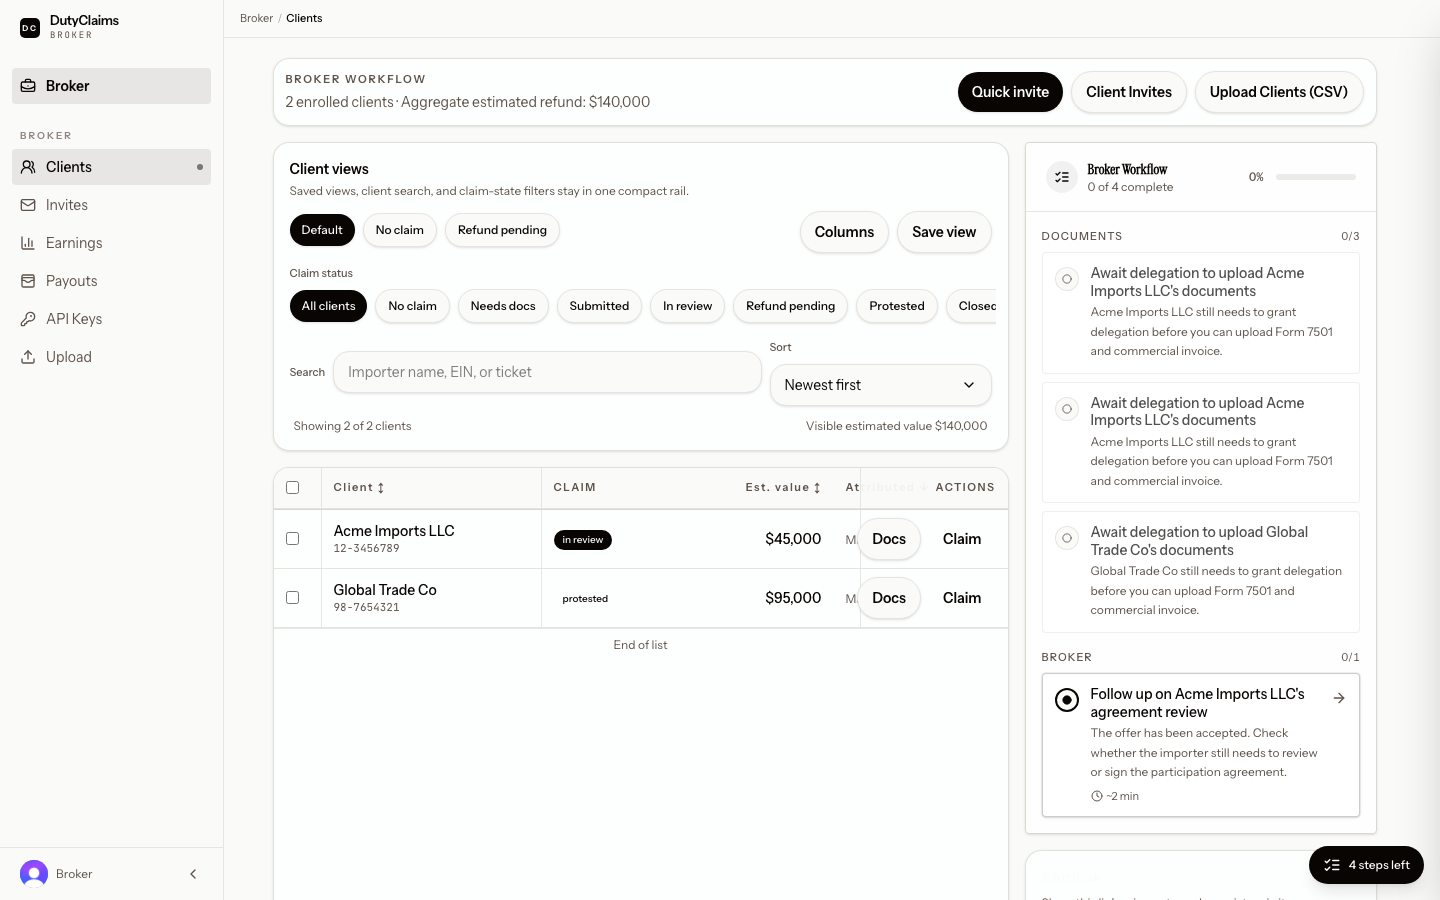Click the Earnings bar chart icon
Viewport: 1440px width, 900px height.
pos(28,243)
